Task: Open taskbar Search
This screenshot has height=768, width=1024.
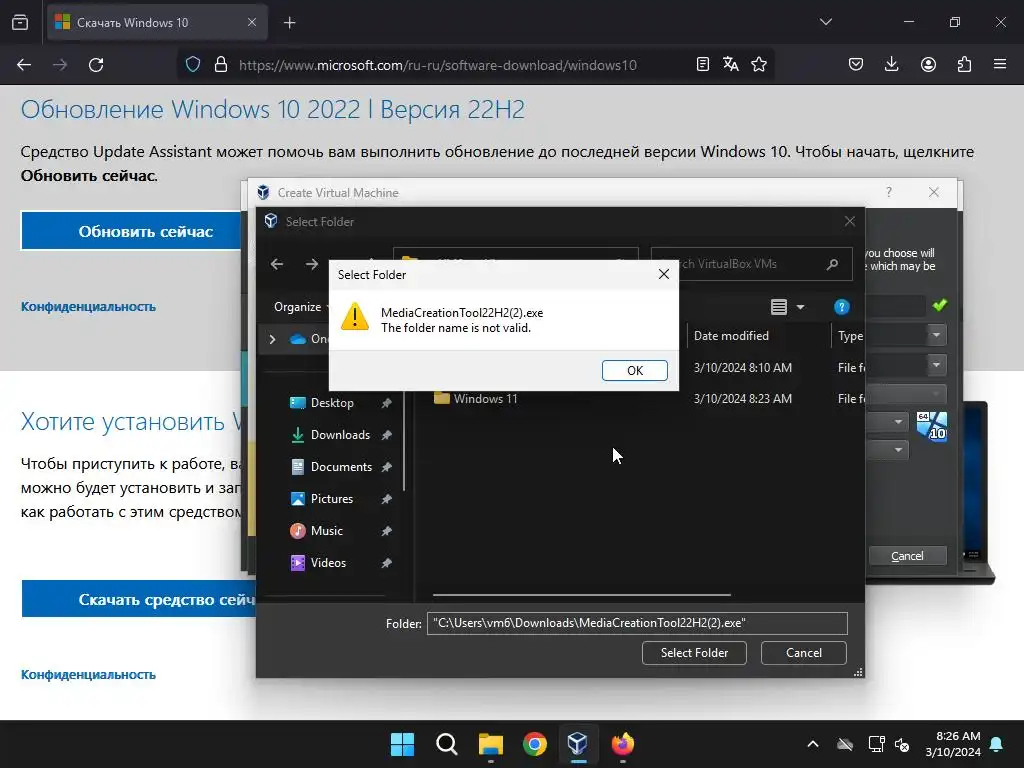Action: click(447, 744)
